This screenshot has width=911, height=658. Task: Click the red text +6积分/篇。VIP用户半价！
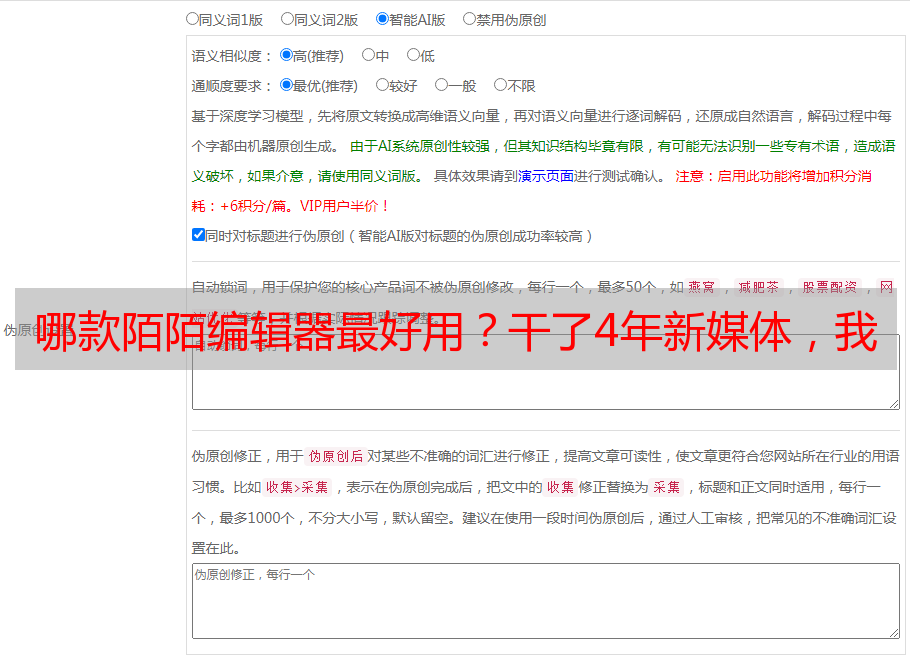point(305,206)
